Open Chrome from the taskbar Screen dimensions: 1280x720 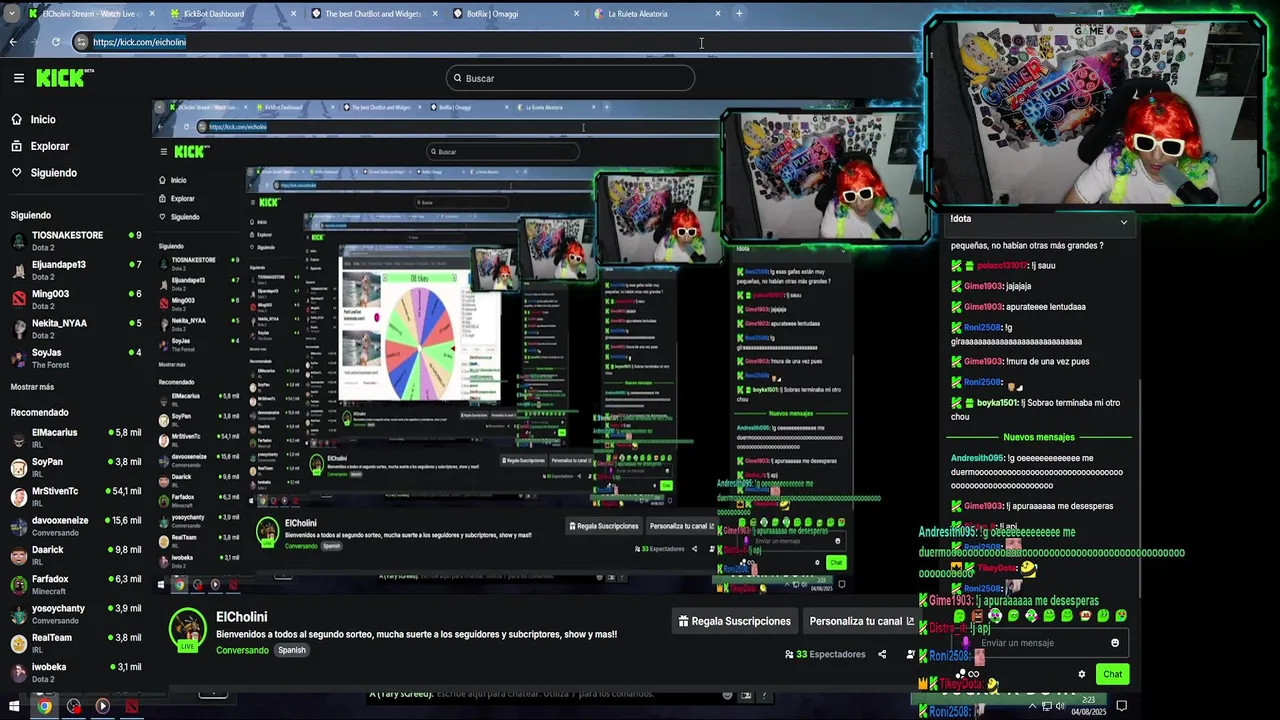(x=44, y=706)
